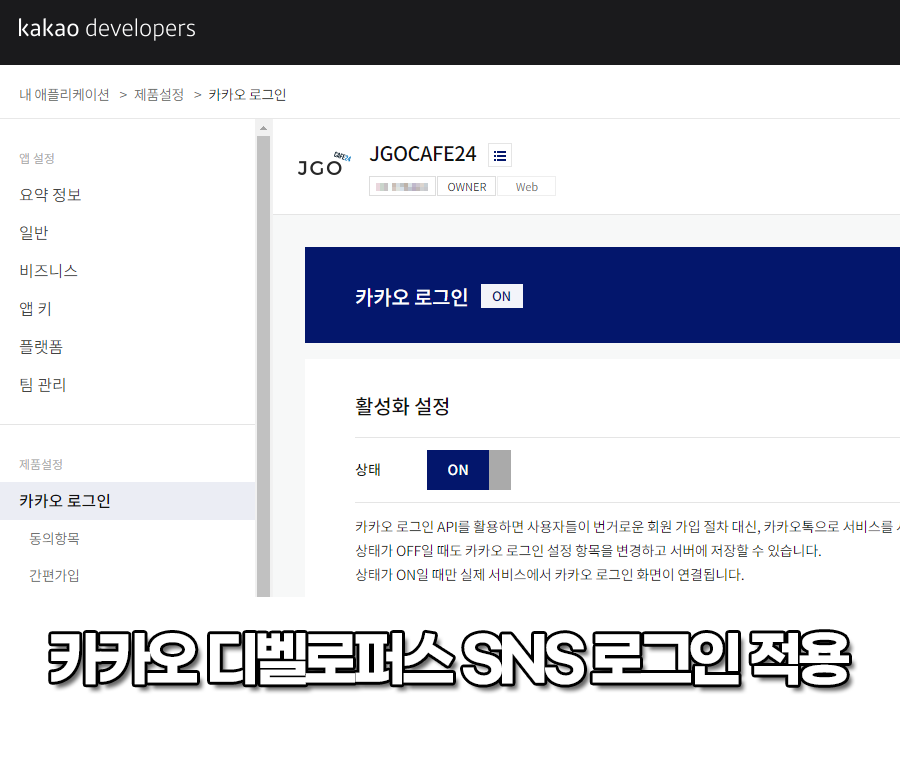Click the ON badge in the blue banner

tap(502, 296)
